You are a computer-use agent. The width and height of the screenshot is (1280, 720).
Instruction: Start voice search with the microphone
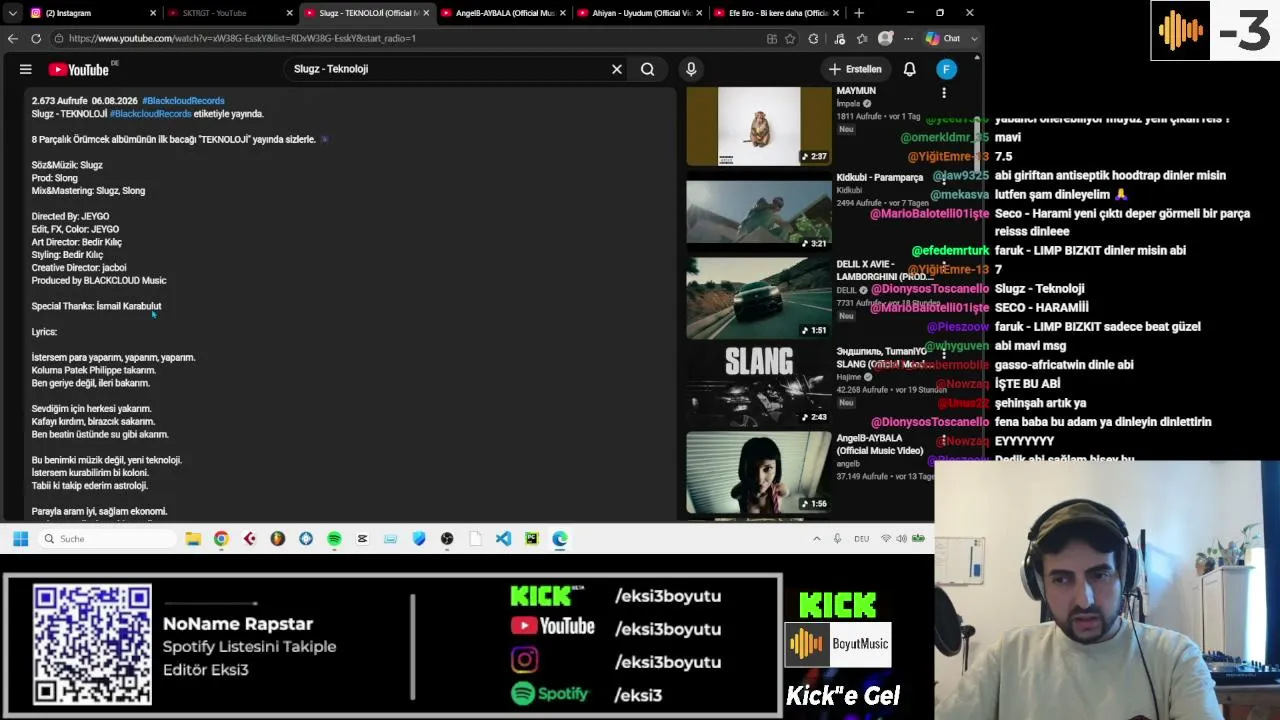tap(691, 69)
